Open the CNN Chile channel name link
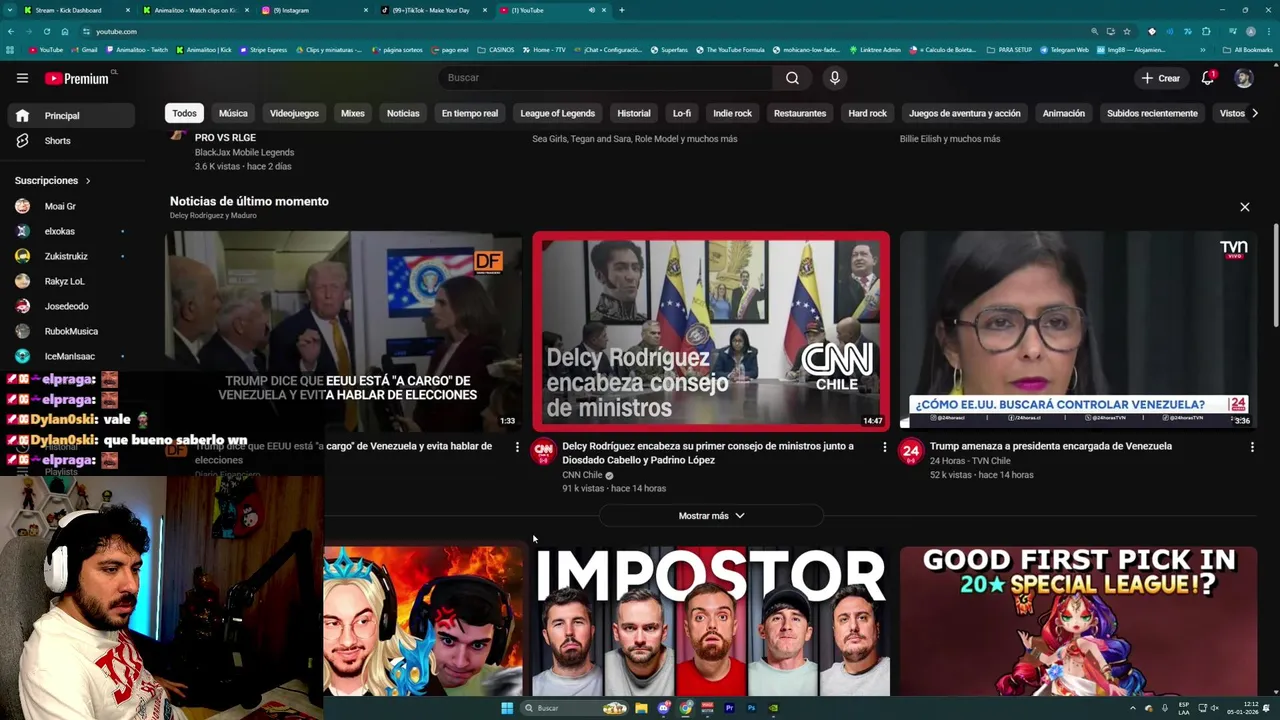Screen dimensions: 1280x720 pyautogui.click(x=582, y=475)
